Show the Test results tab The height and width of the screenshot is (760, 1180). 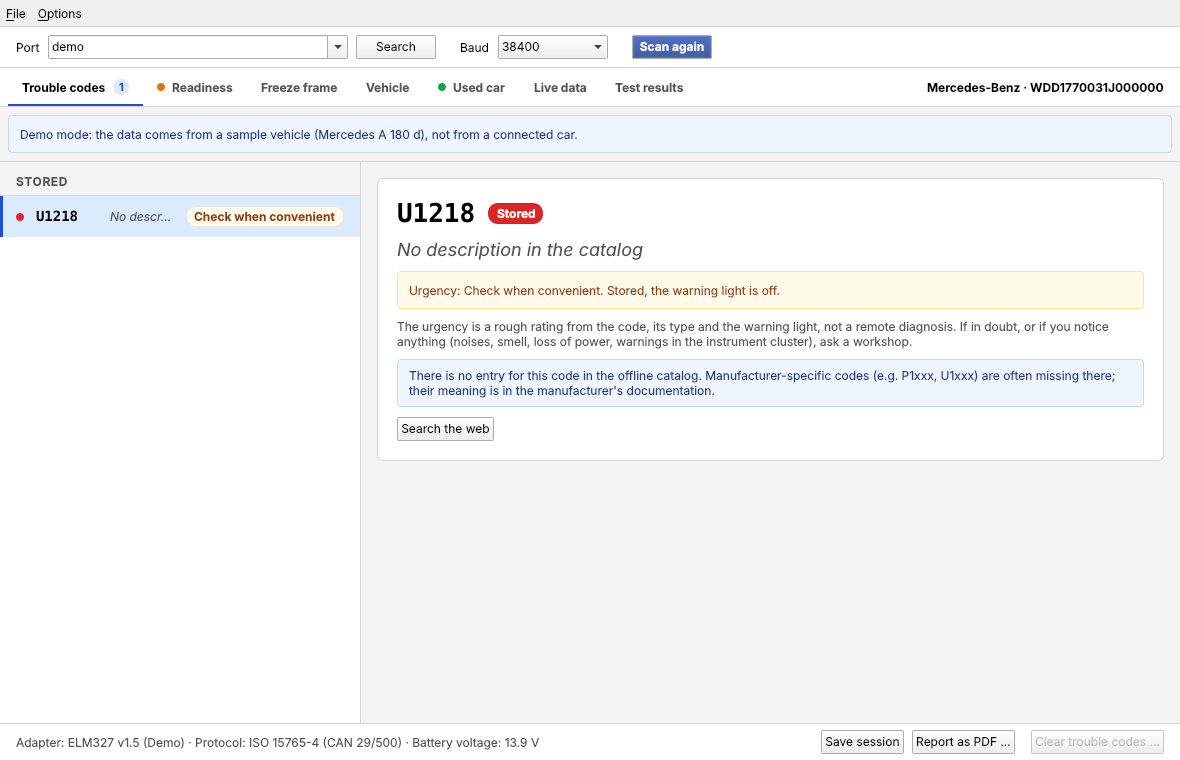(x=649, y=87)
